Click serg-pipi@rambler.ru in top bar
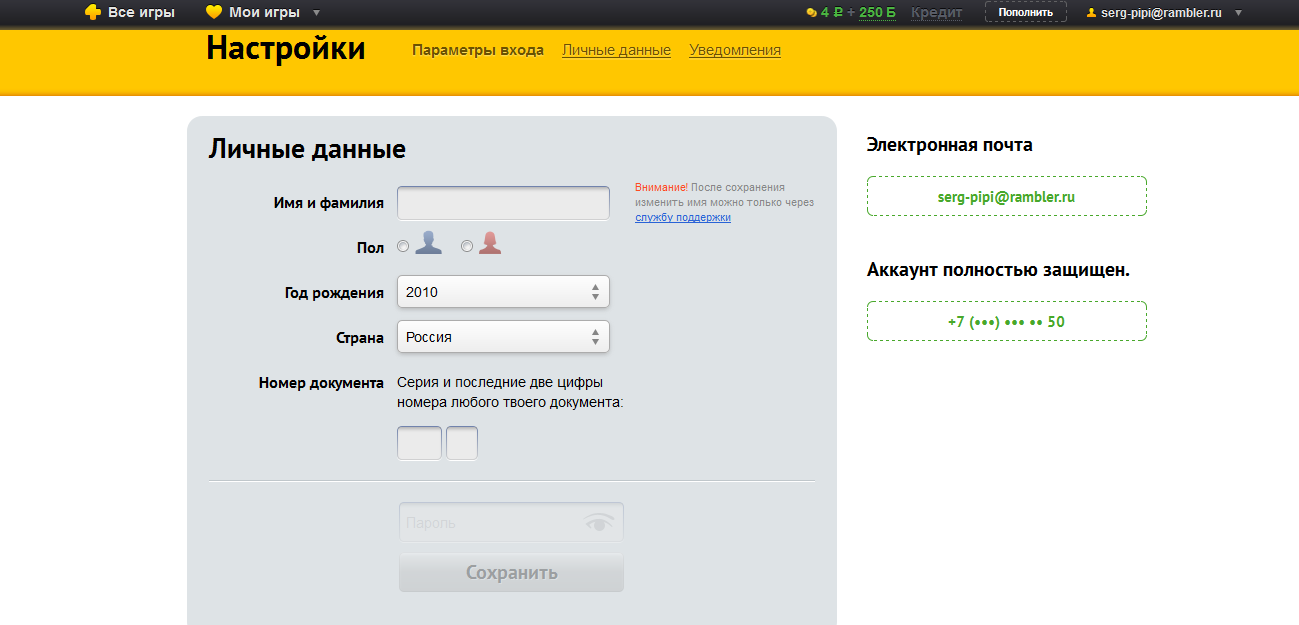The width and height of the screenshot is (1299, 625). tap(1162, 13)
